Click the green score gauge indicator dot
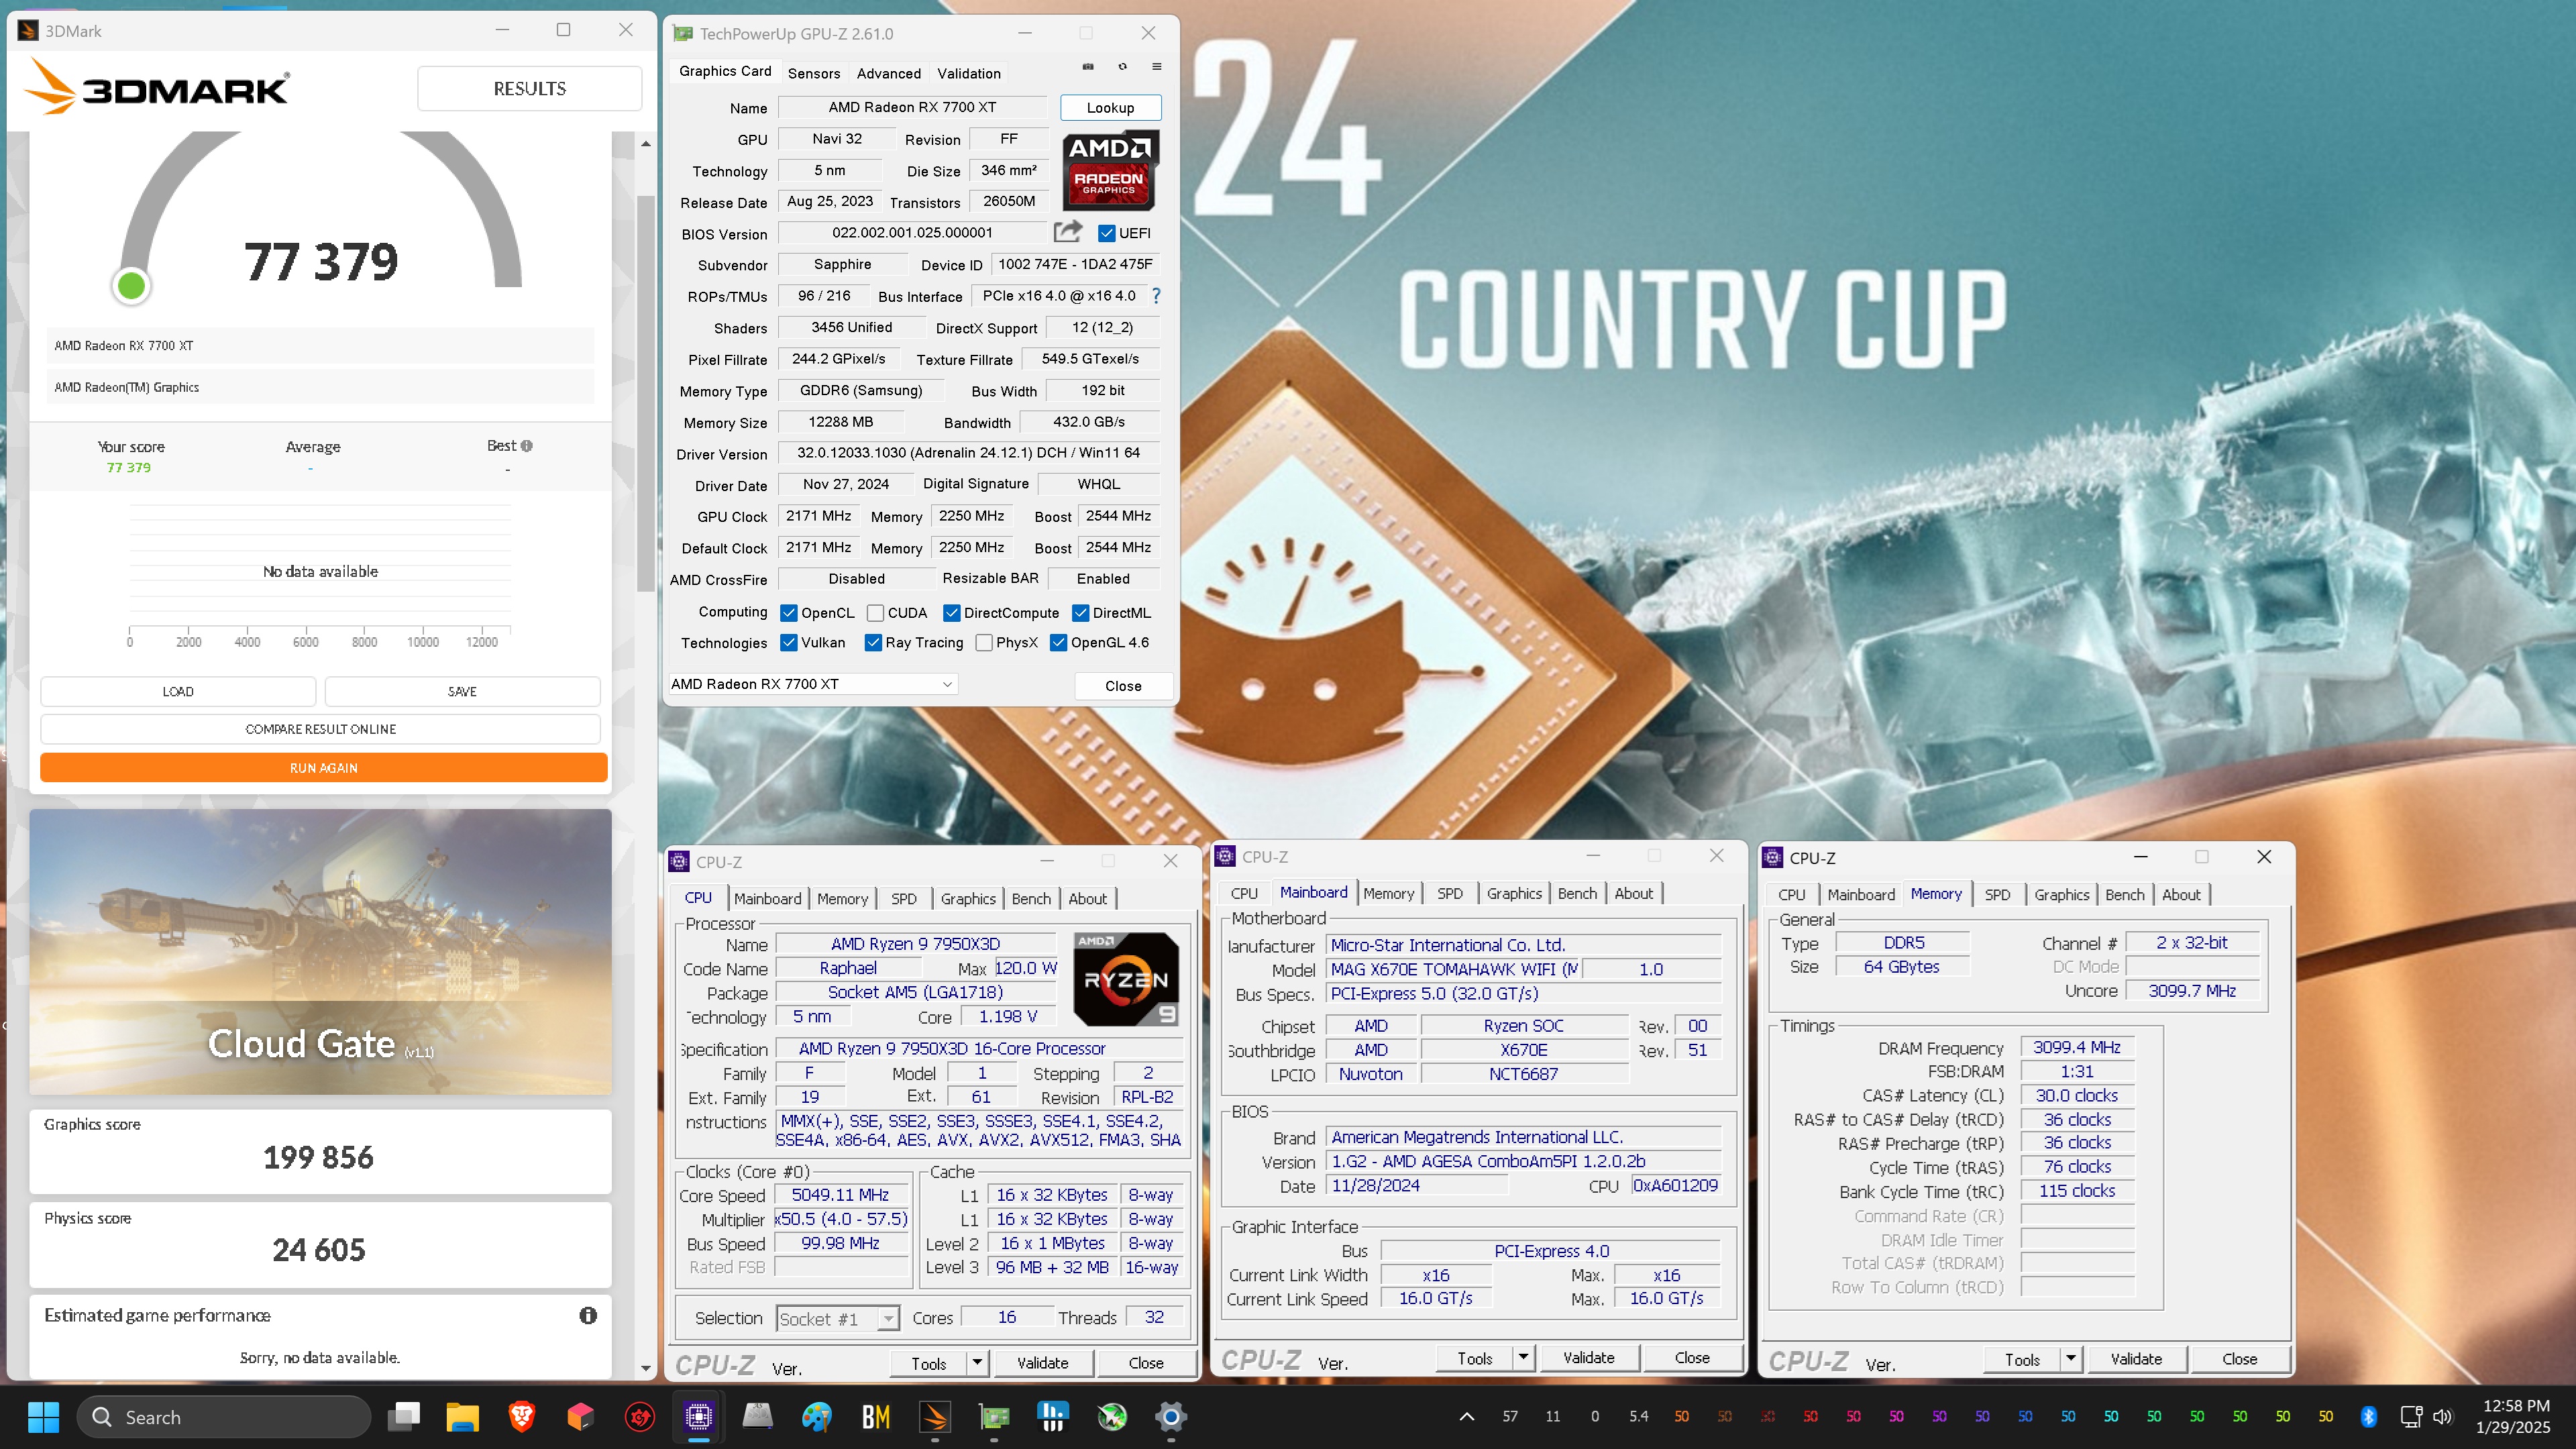 click(131, 286)
